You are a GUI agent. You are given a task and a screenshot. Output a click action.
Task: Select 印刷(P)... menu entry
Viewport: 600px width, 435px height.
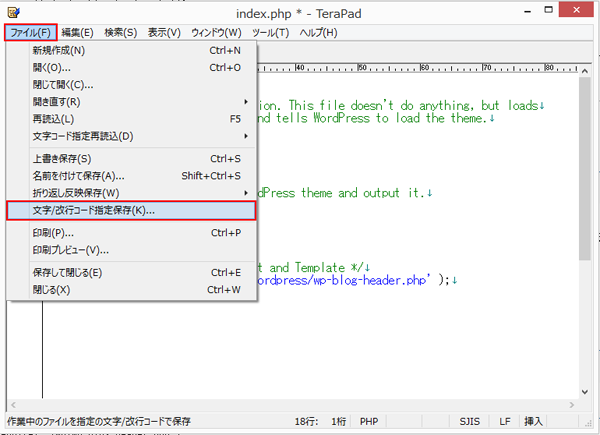(131, 233)
